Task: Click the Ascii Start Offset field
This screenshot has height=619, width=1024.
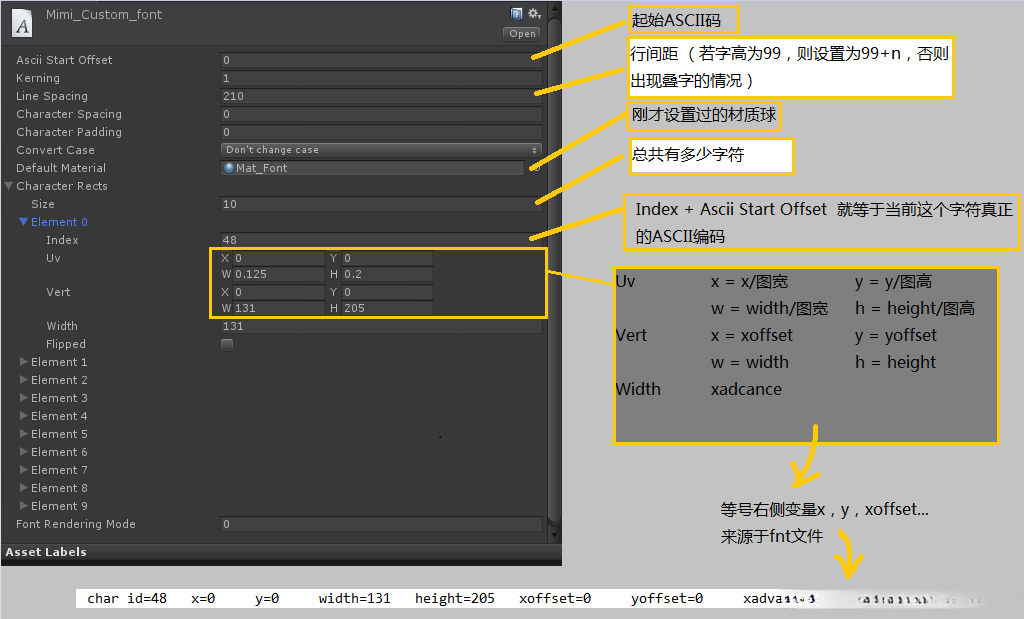Action: tap(381, 60)
